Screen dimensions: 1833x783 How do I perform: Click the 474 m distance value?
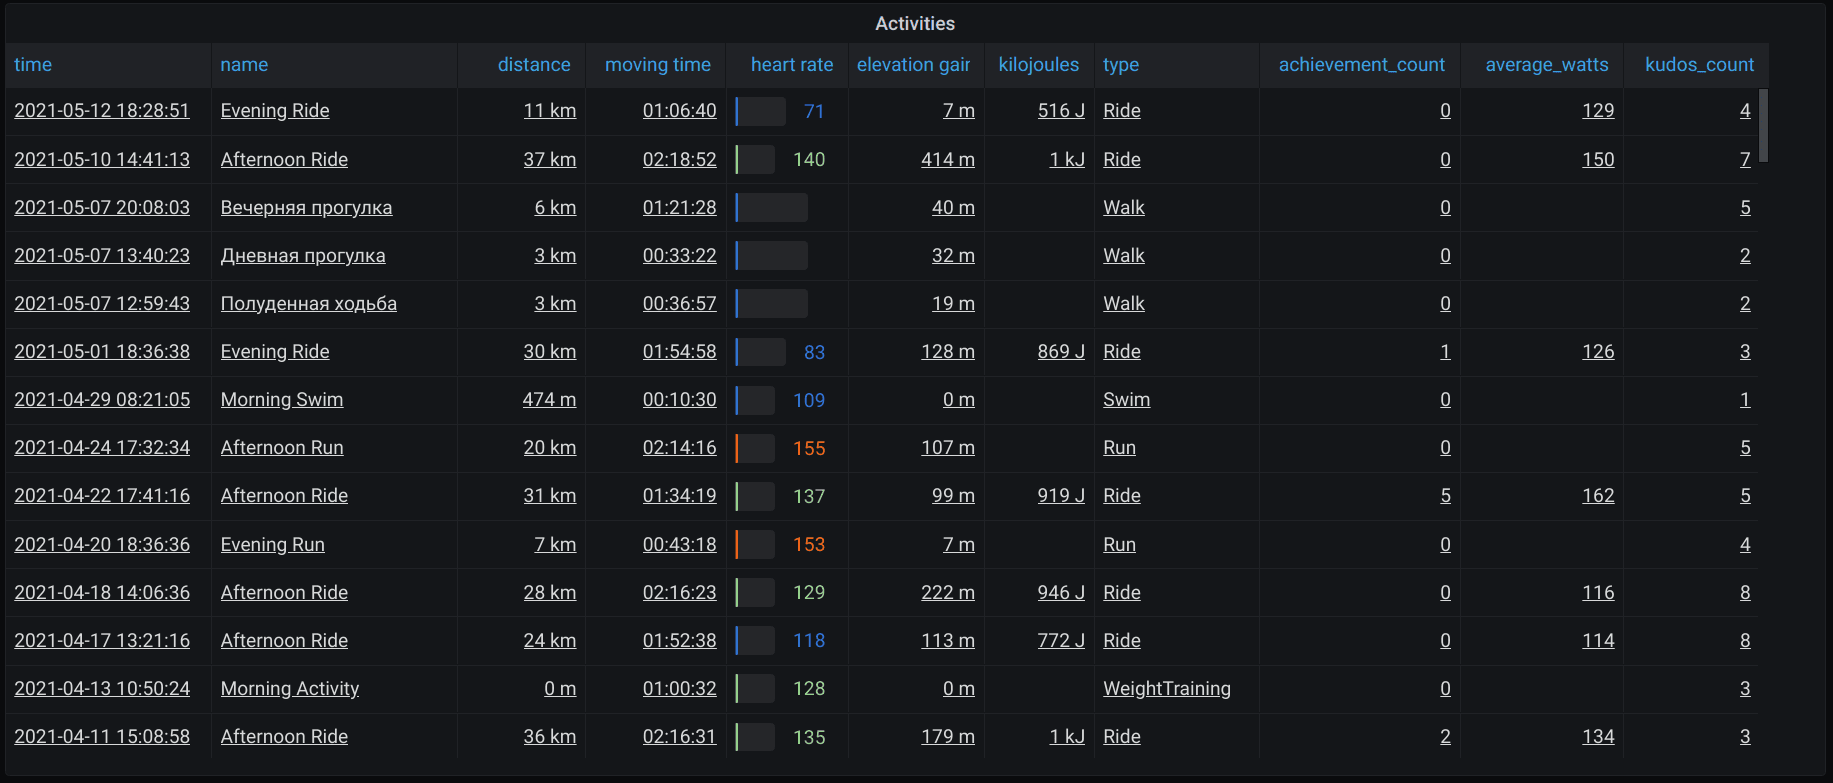[x=549, y=400]
